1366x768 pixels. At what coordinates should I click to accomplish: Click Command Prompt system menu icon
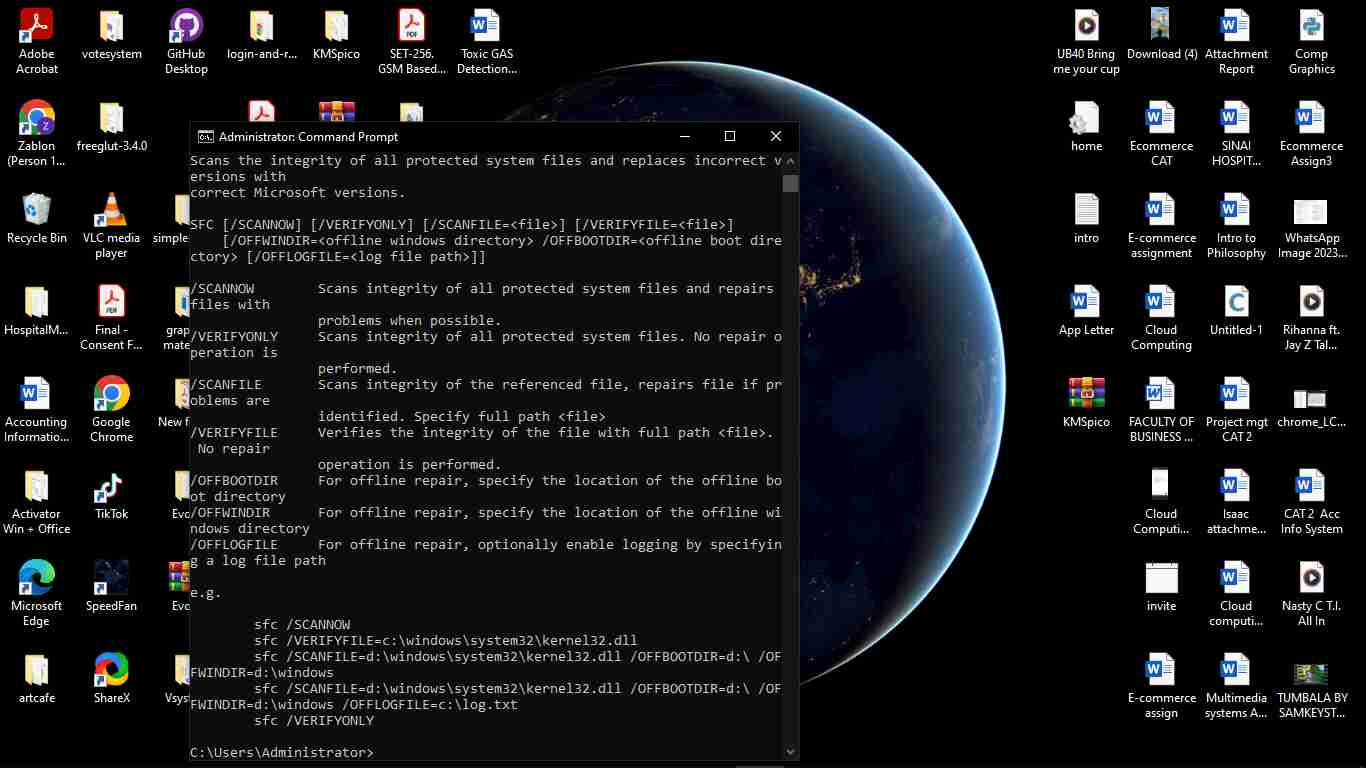[x=205, y=137]
